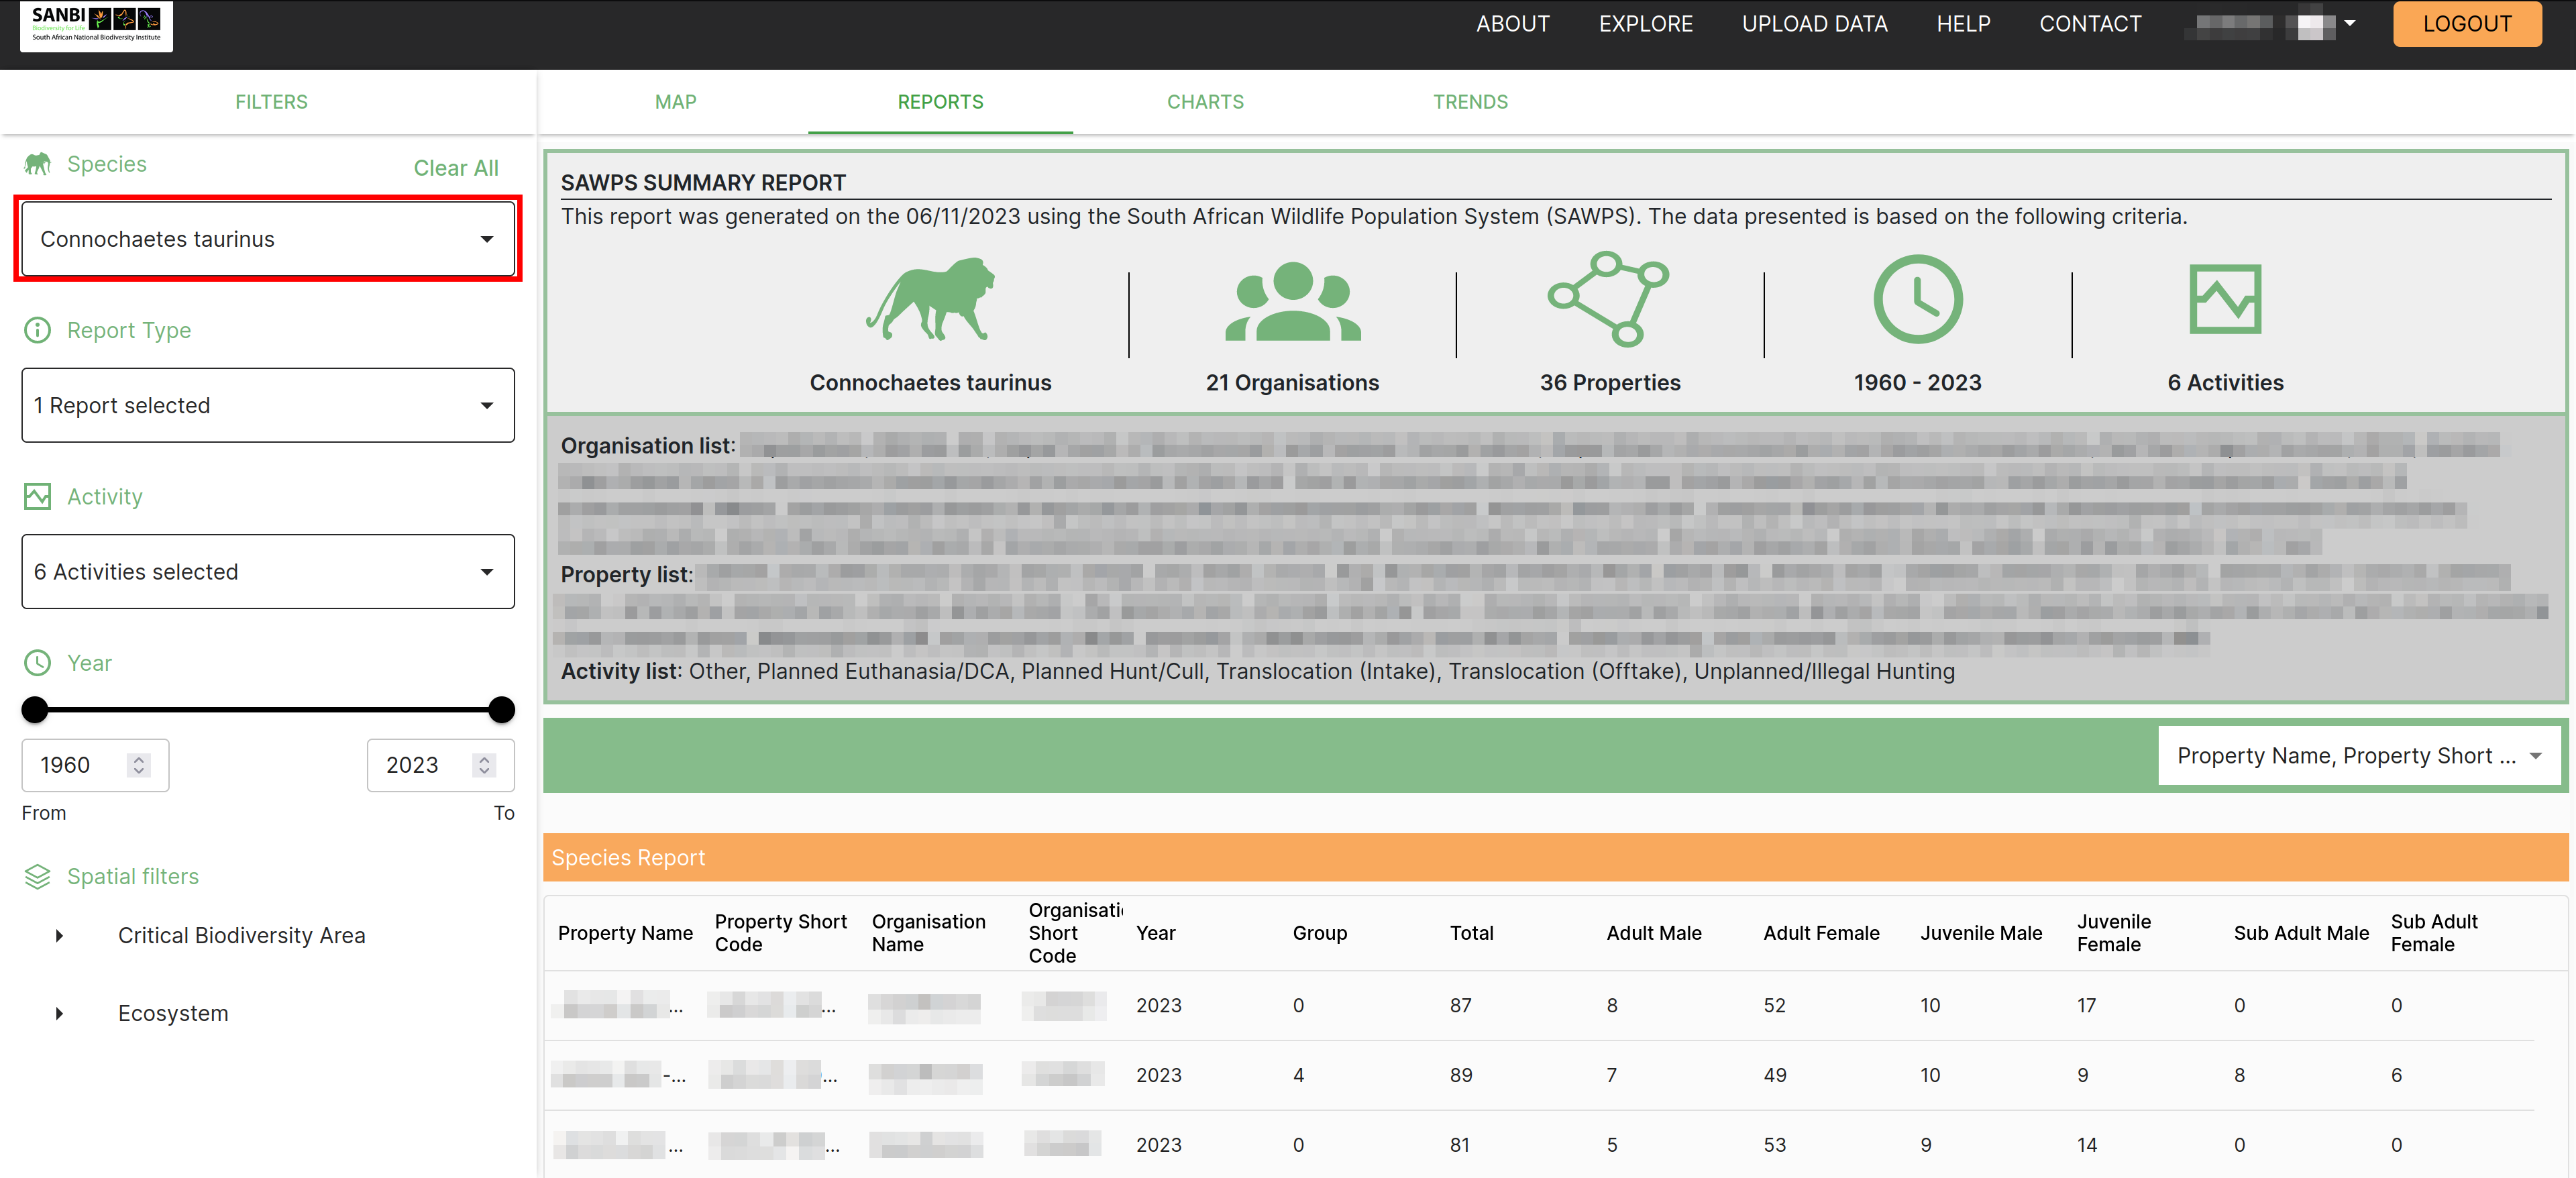The image size is (2576, 1178).
Task: Click the Species elephant icon
Action: pos(37,164)
